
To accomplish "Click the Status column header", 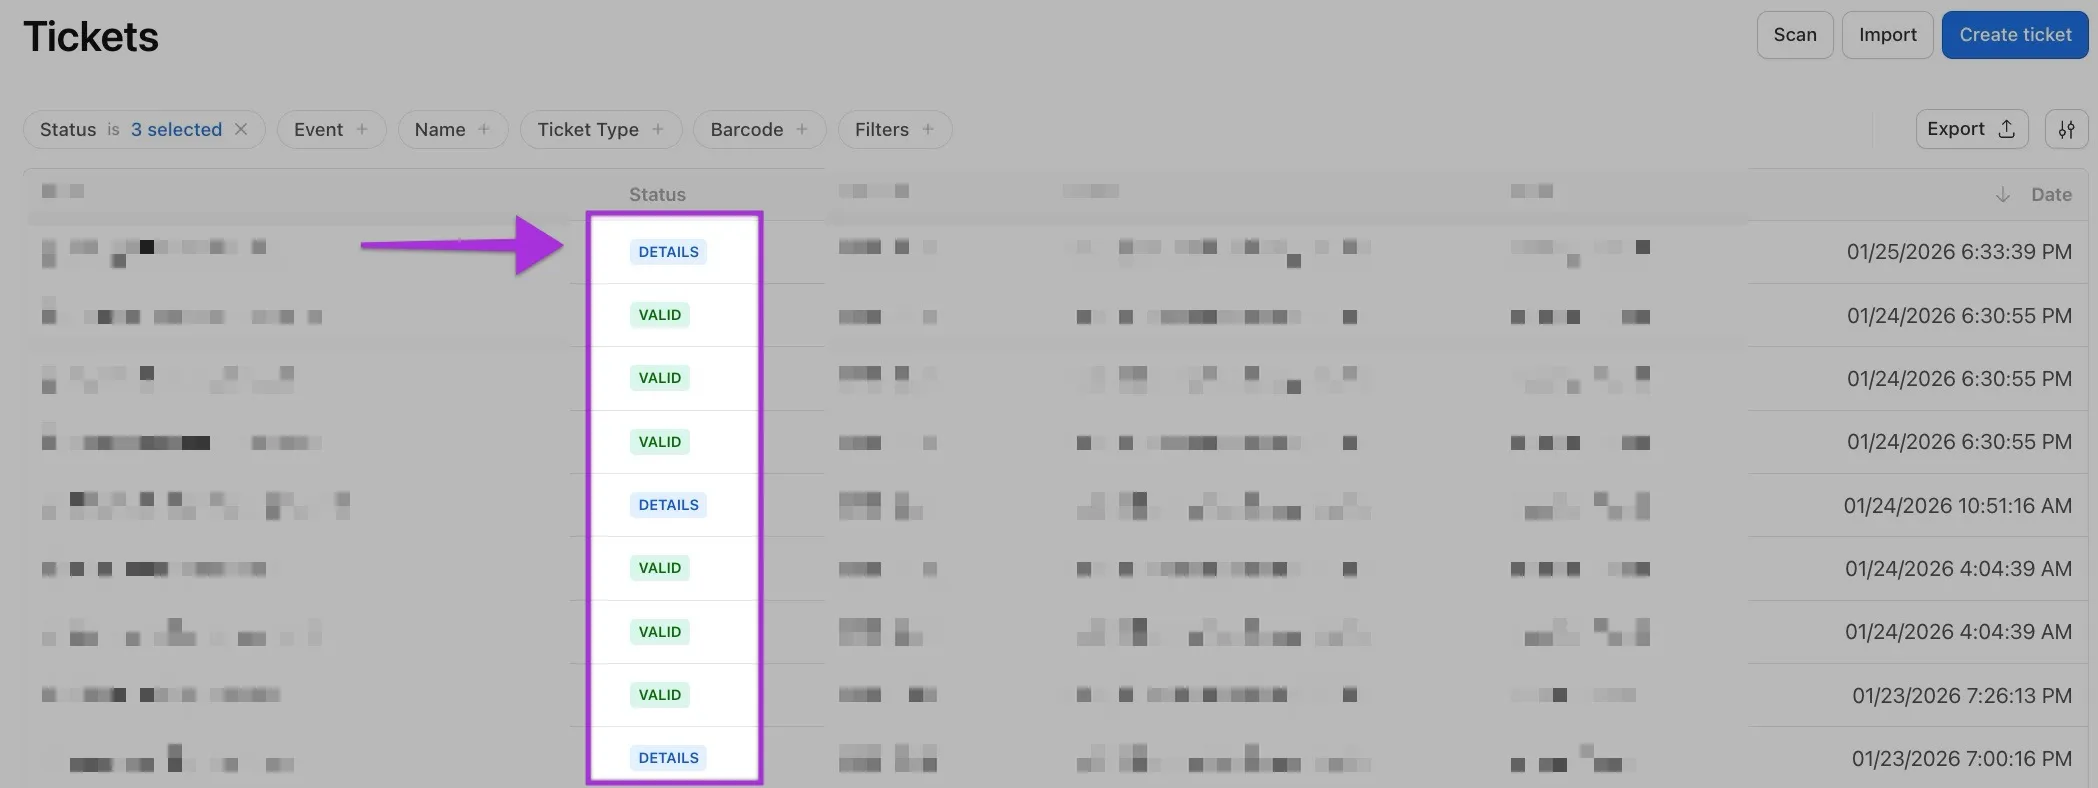I will pos(657,195).
